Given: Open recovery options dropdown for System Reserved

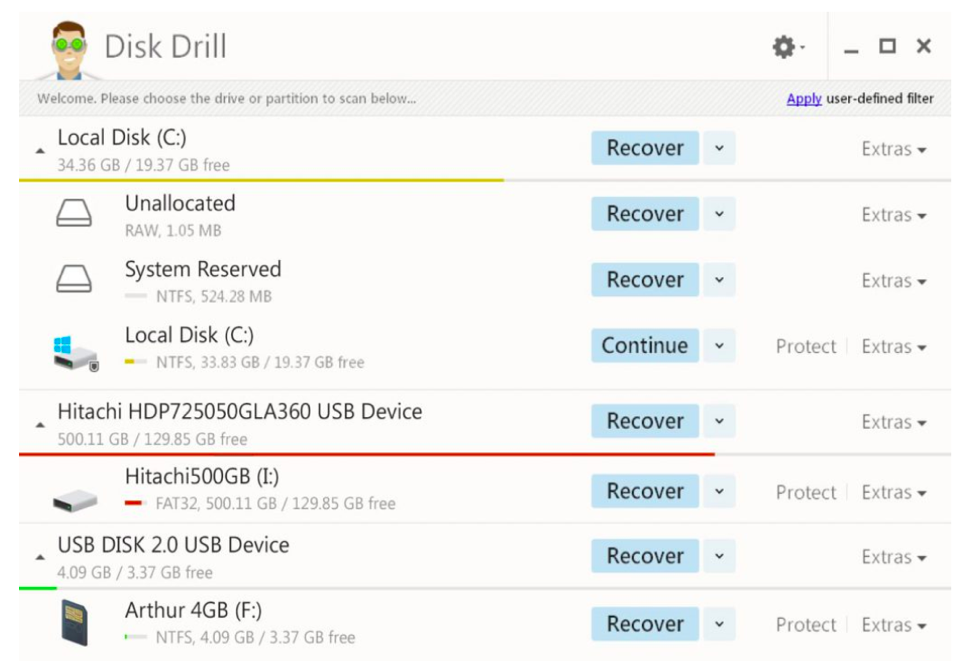Looking at the screenshot, I should point(719,279).
